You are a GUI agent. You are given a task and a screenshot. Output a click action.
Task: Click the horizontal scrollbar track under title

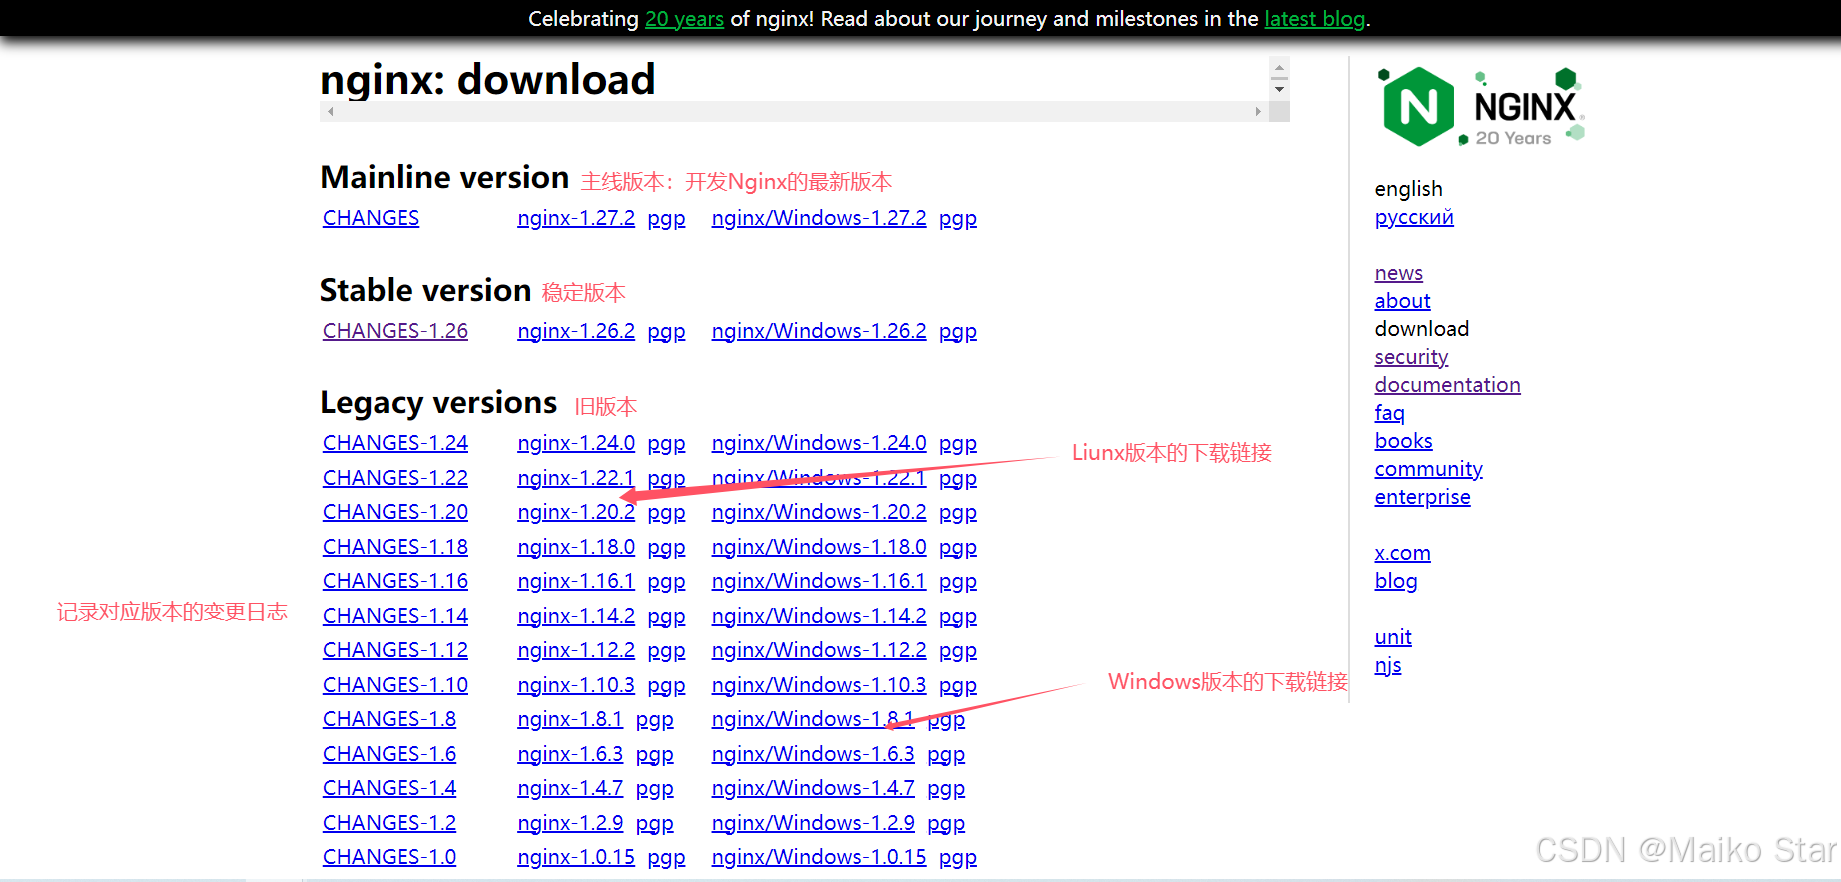coord(794,112)
